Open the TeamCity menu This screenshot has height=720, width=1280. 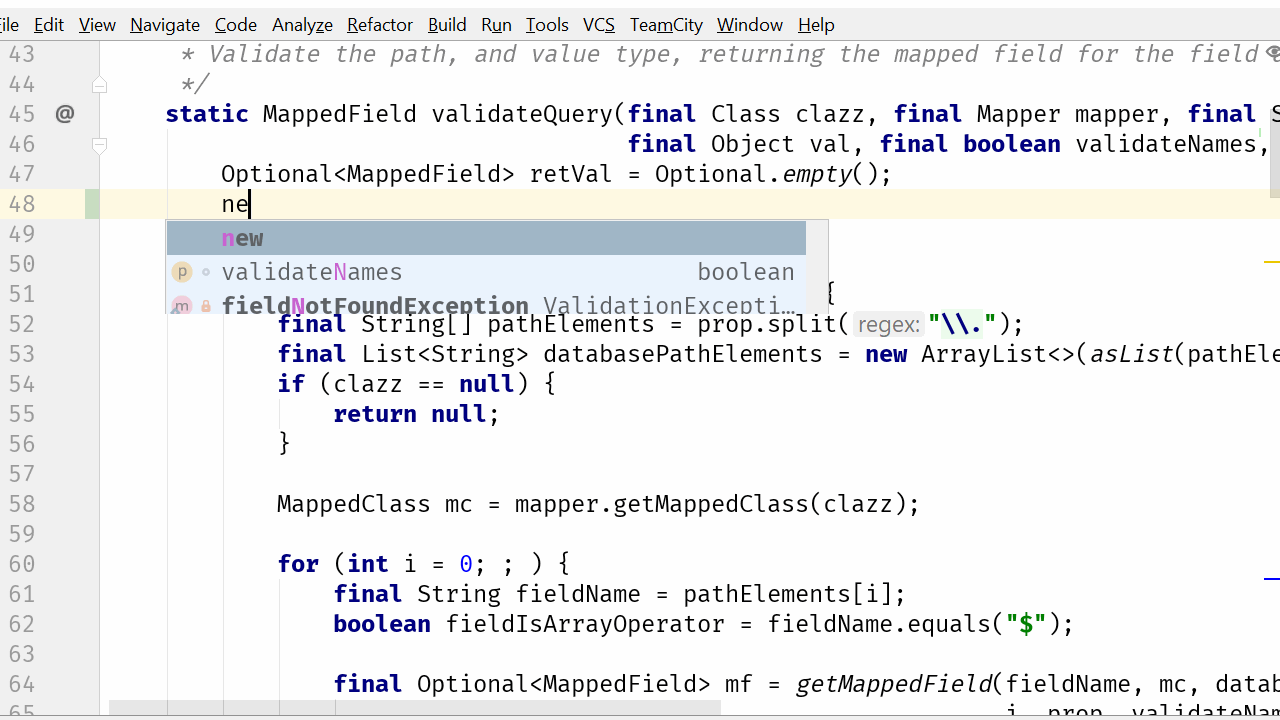[666, 25]
